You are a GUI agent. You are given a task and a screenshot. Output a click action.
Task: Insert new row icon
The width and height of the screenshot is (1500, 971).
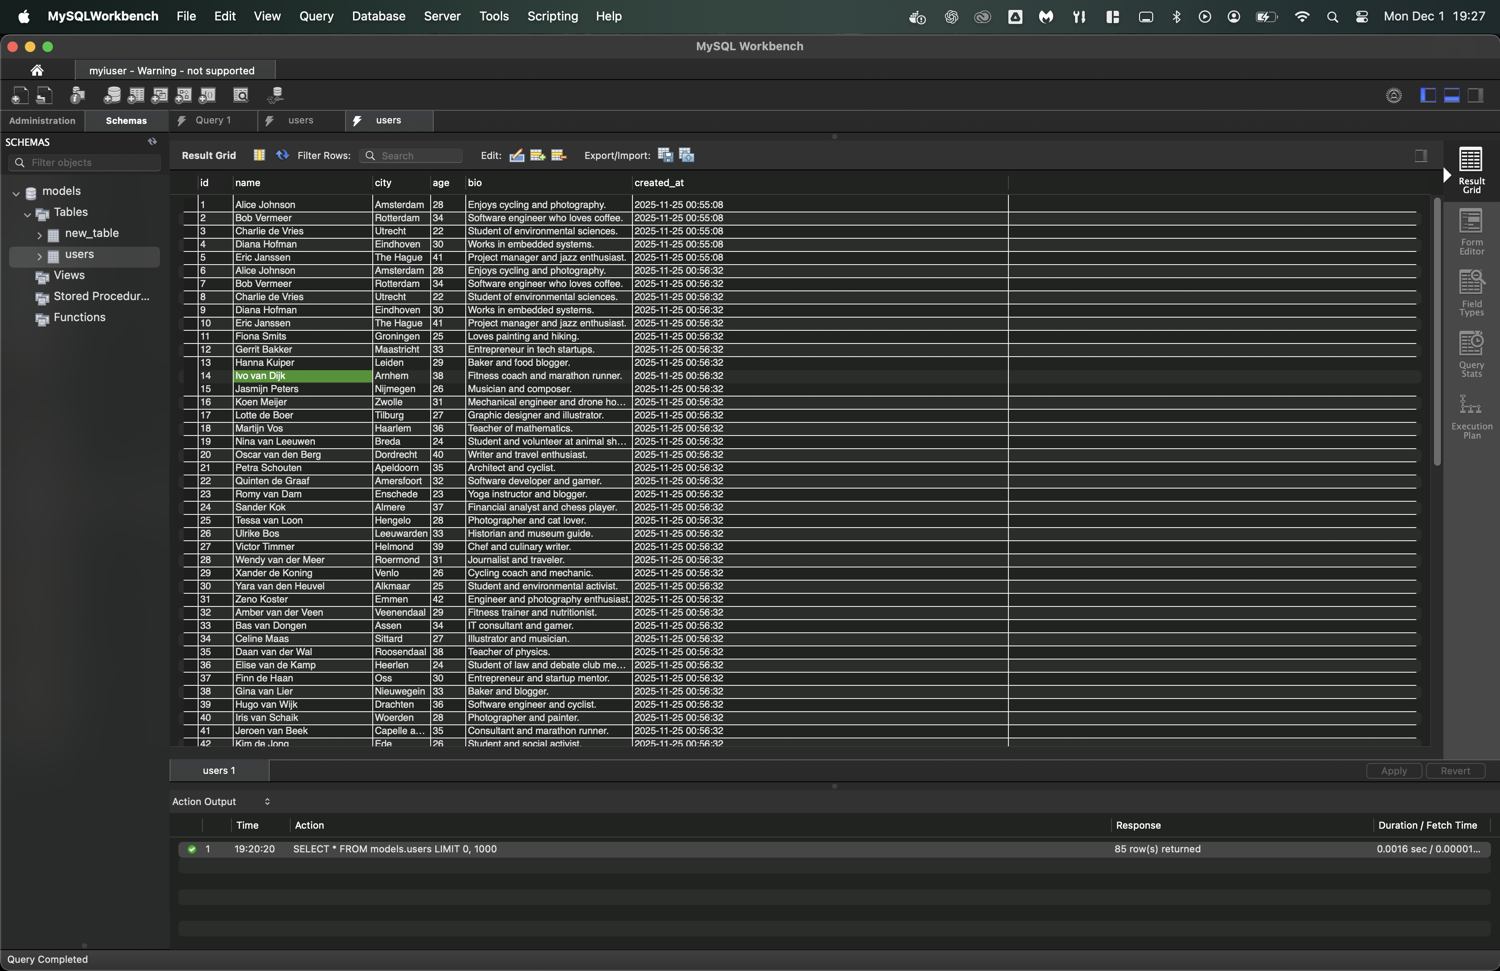pos(538,155)
